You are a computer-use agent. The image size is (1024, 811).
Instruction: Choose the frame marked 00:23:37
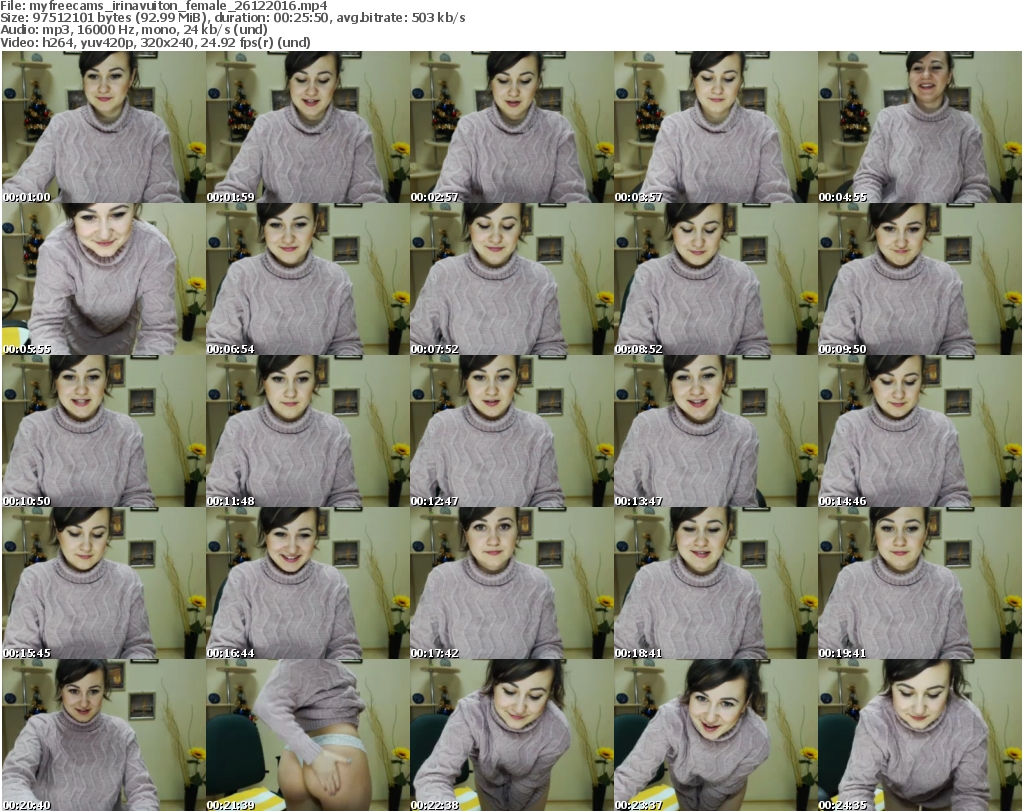(x=715, y=735)
